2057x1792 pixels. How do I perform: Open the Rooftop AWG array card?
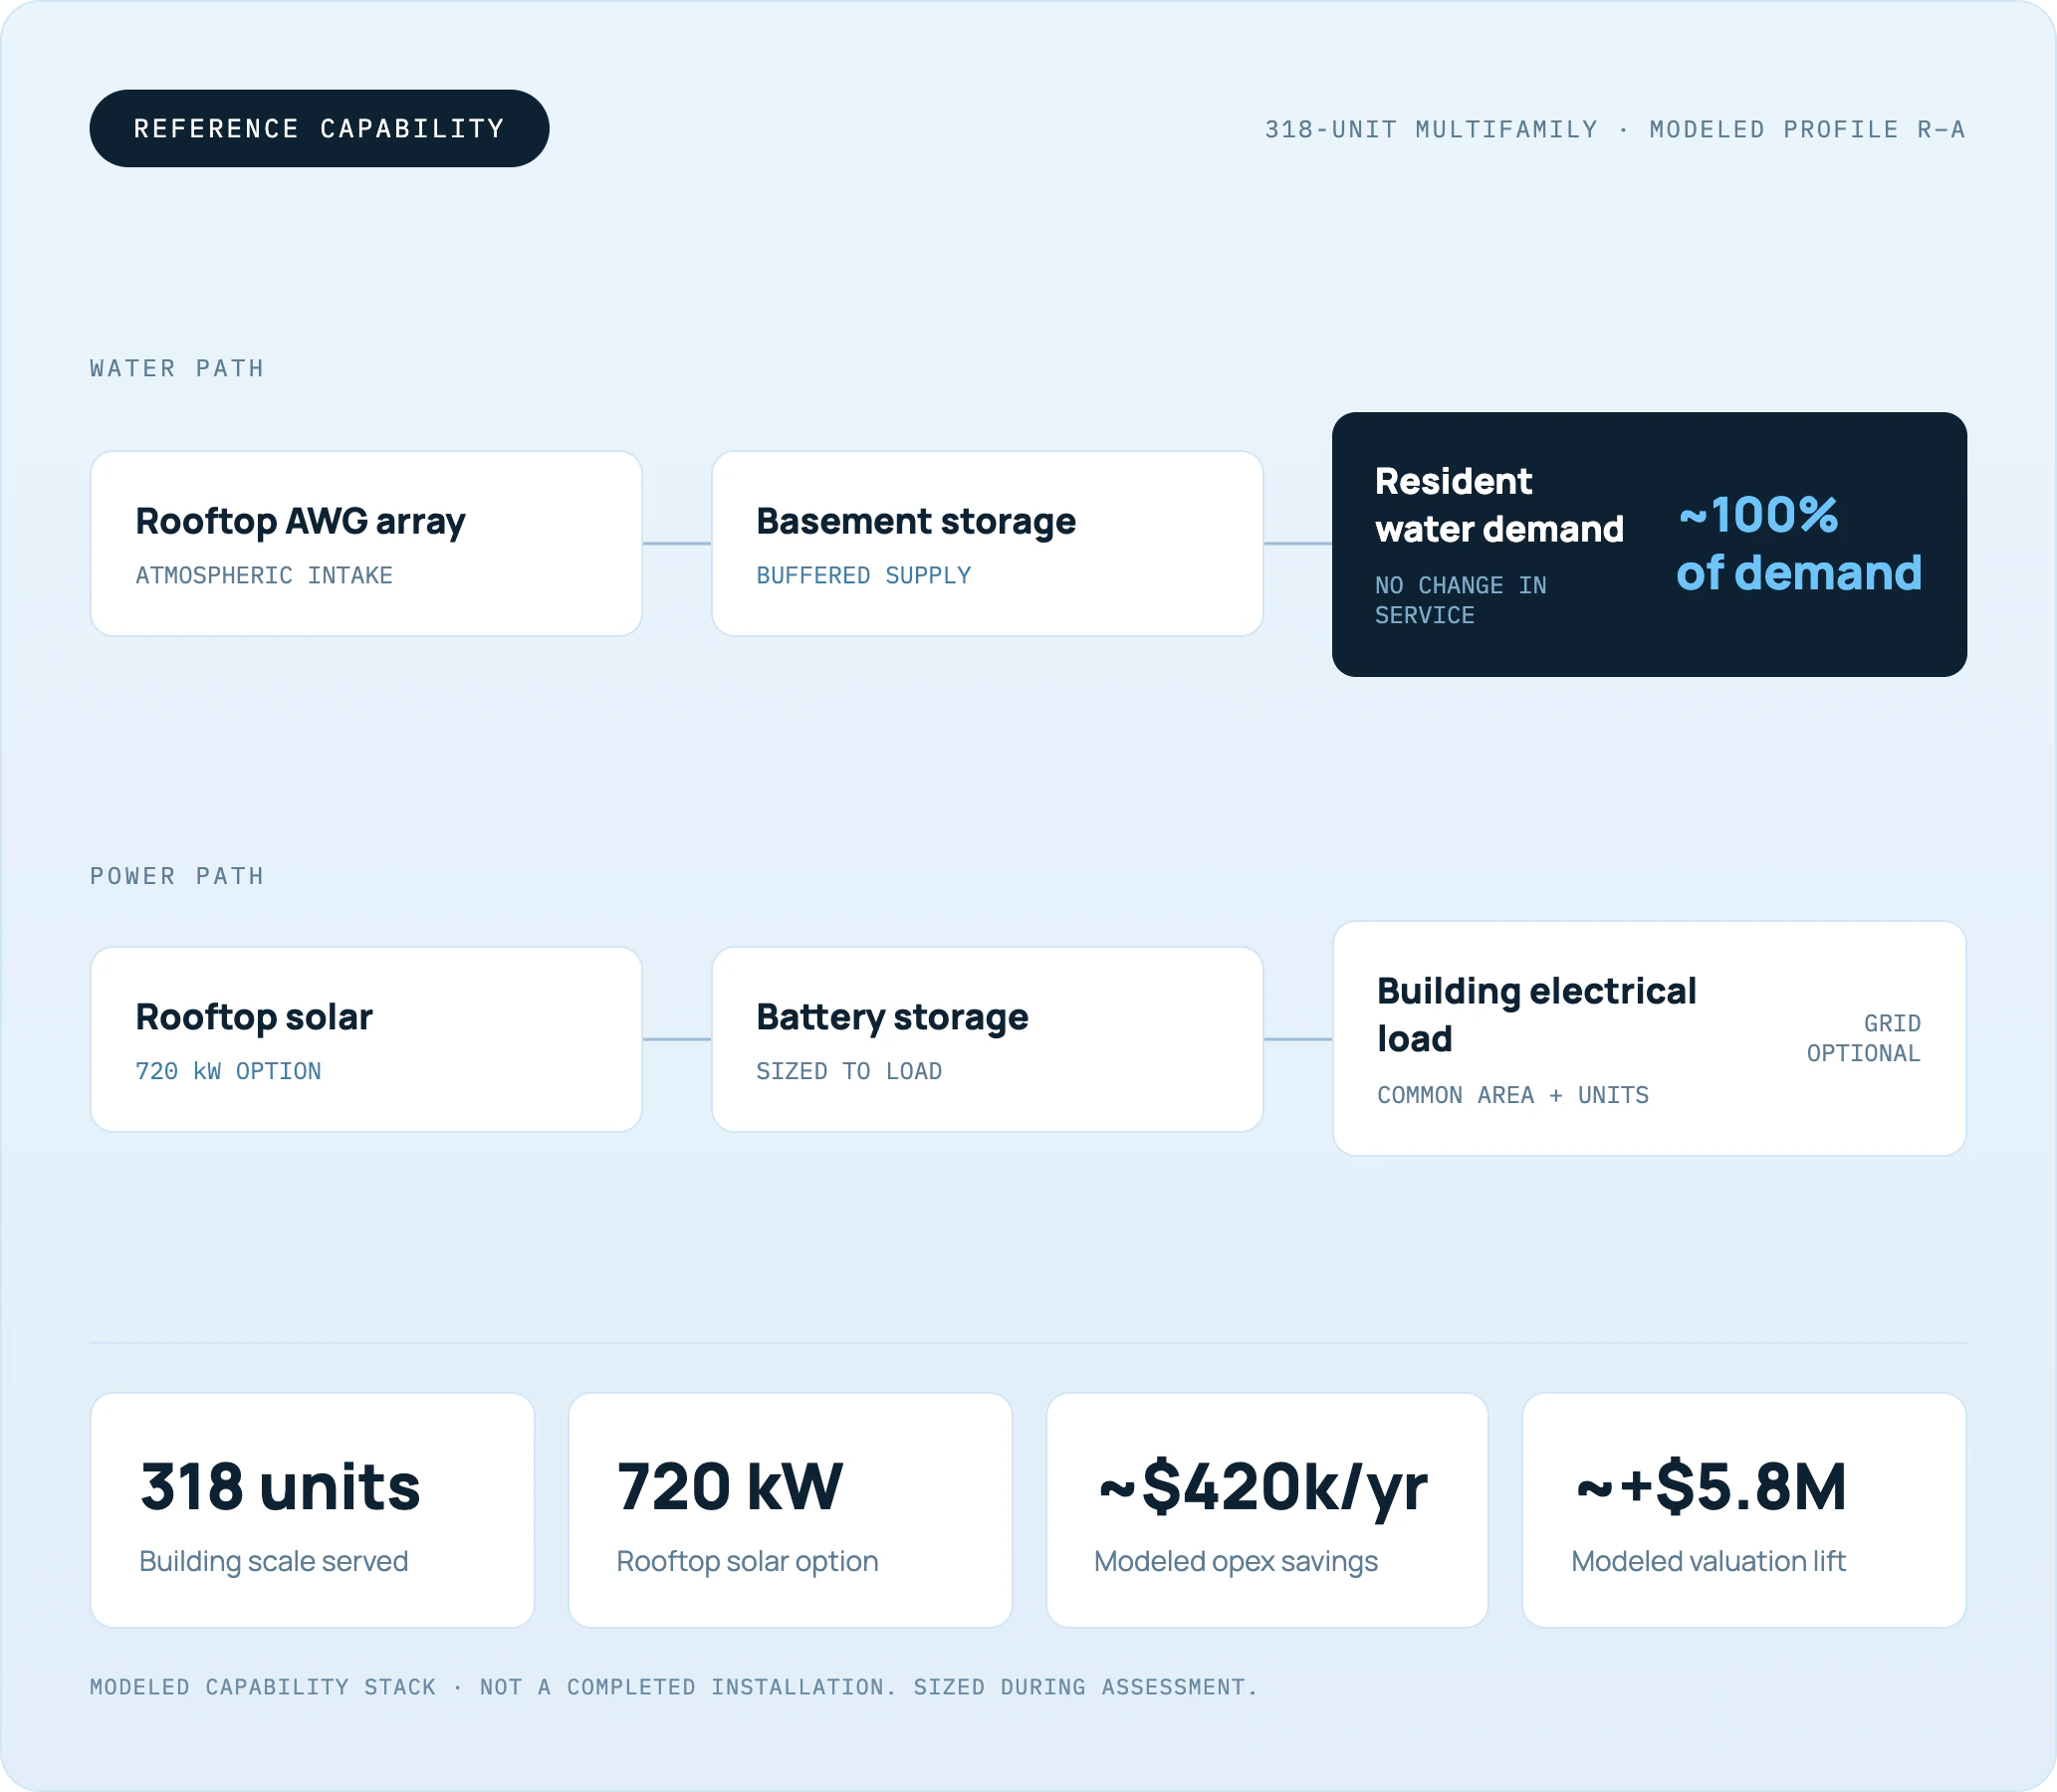366,543
